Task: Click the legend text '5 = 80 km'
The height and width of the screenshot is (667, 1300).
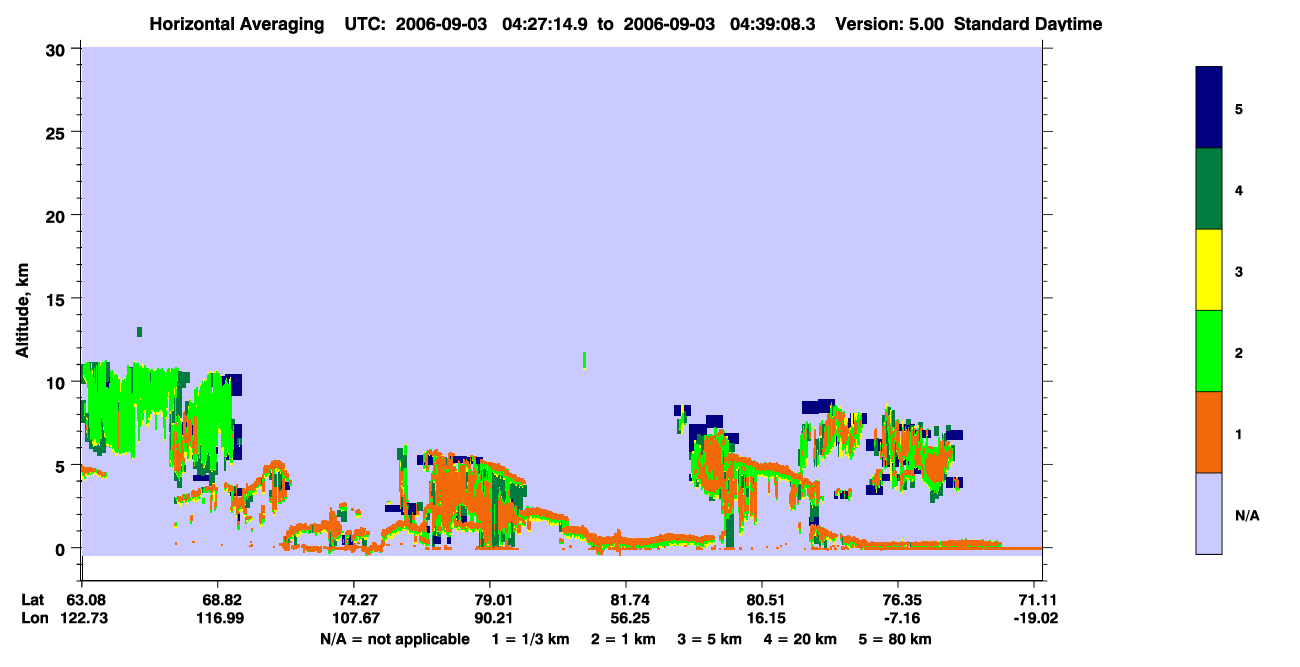Action: (895, 639)
